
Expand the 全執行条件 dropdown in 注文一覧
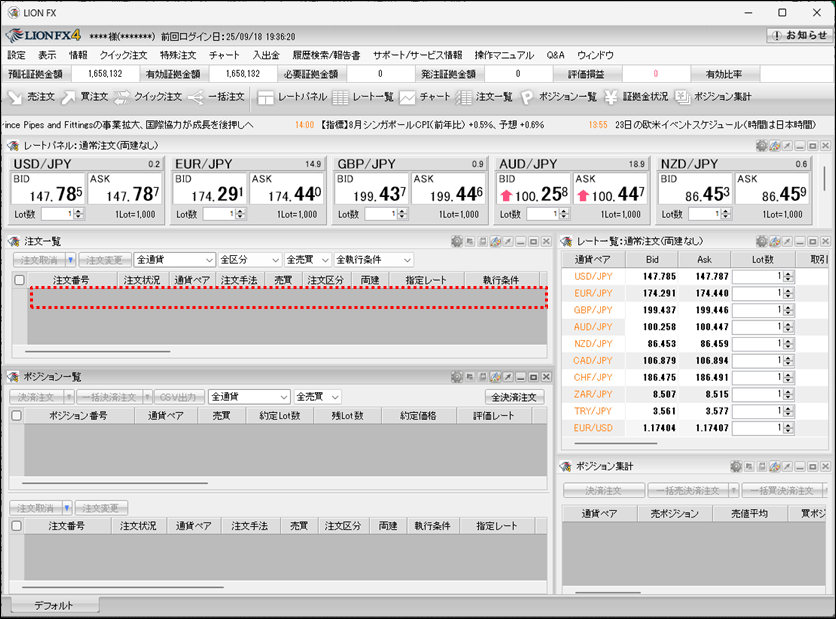tap(373, 260)
